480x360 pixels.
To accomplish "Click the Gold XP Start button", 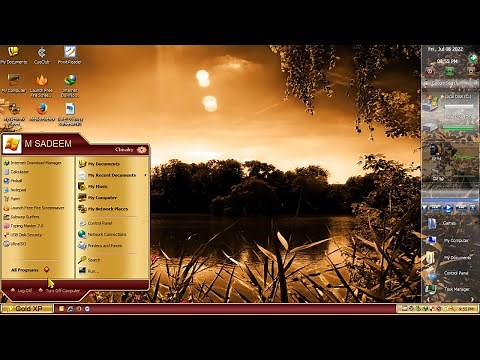I will click(27, 309).
